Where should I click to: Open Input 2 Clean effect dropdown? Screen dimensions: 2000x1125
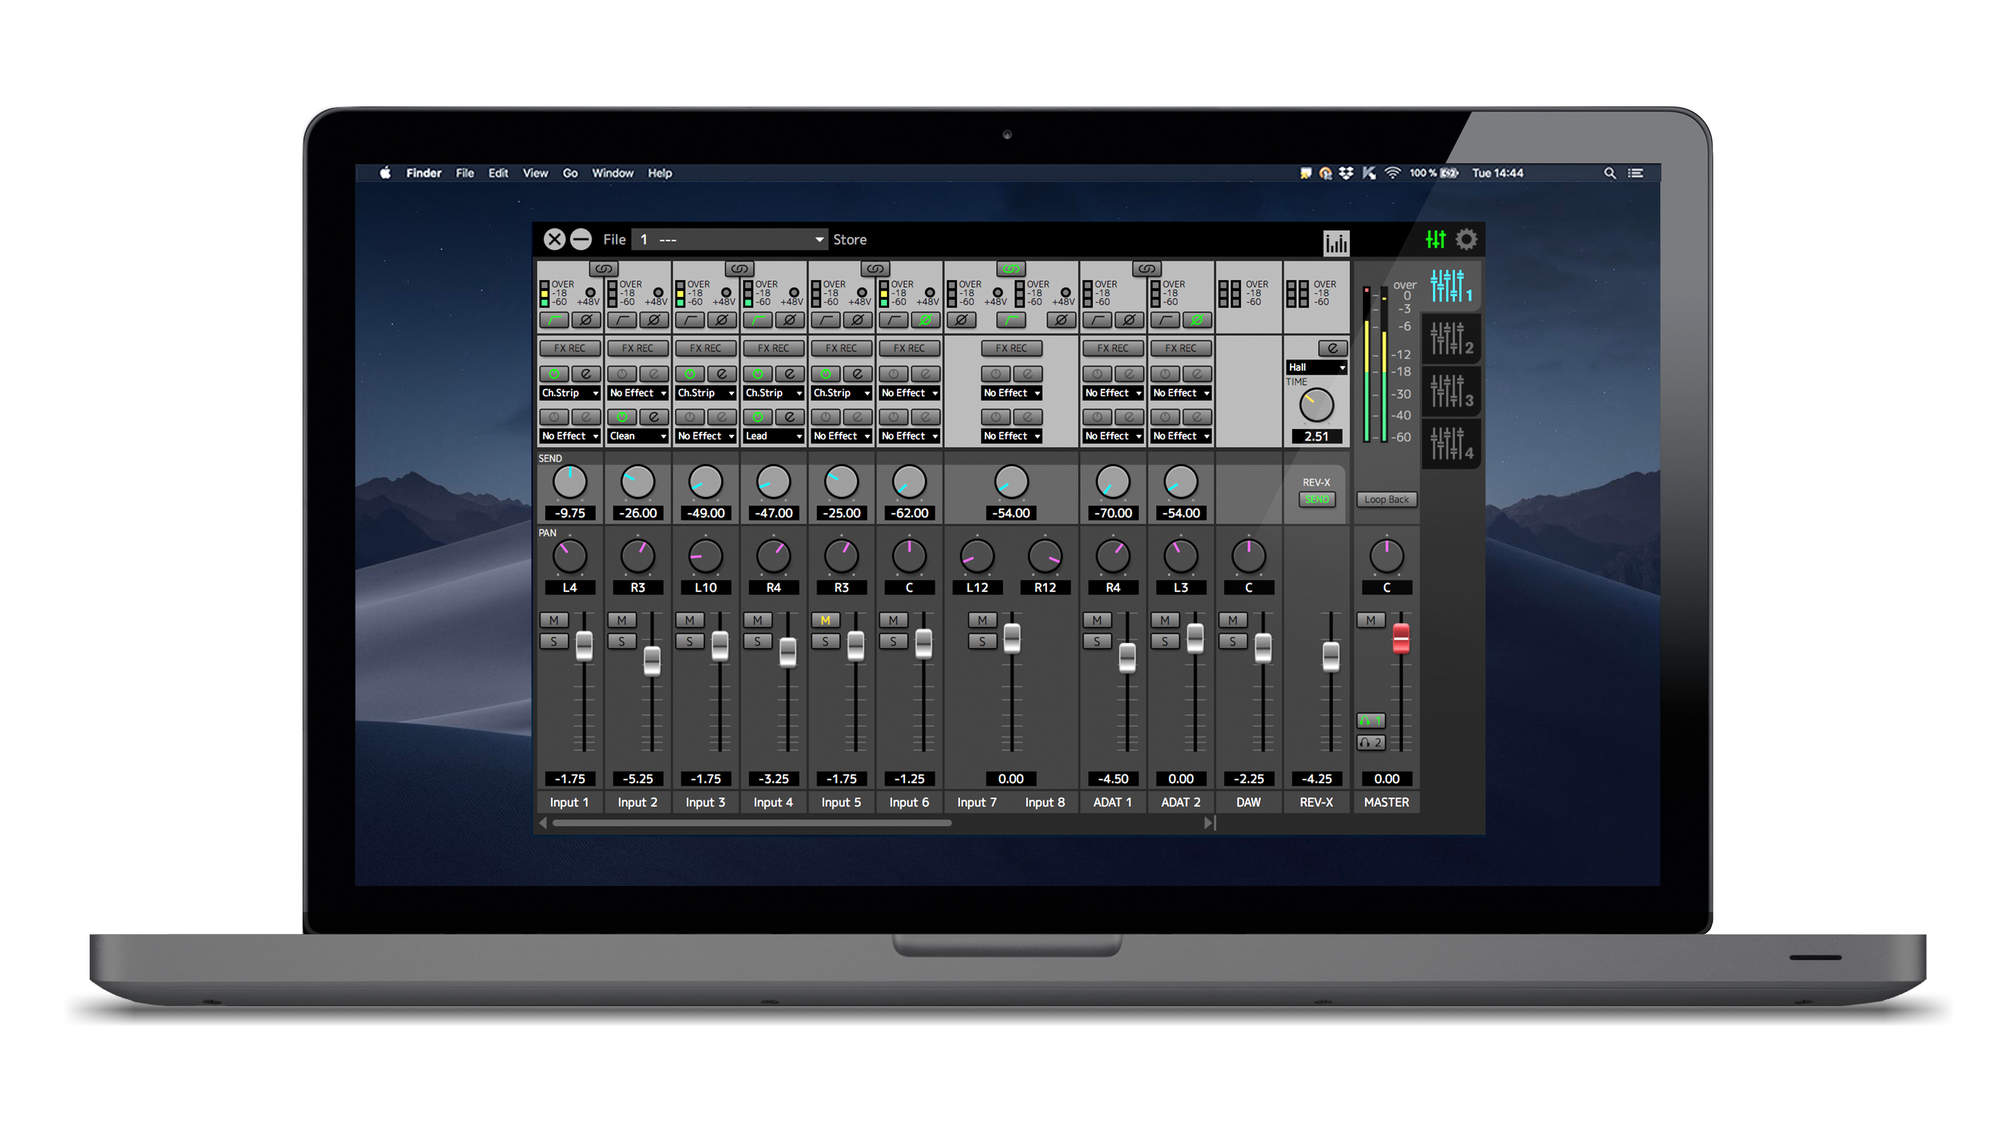tap(637, 436)
